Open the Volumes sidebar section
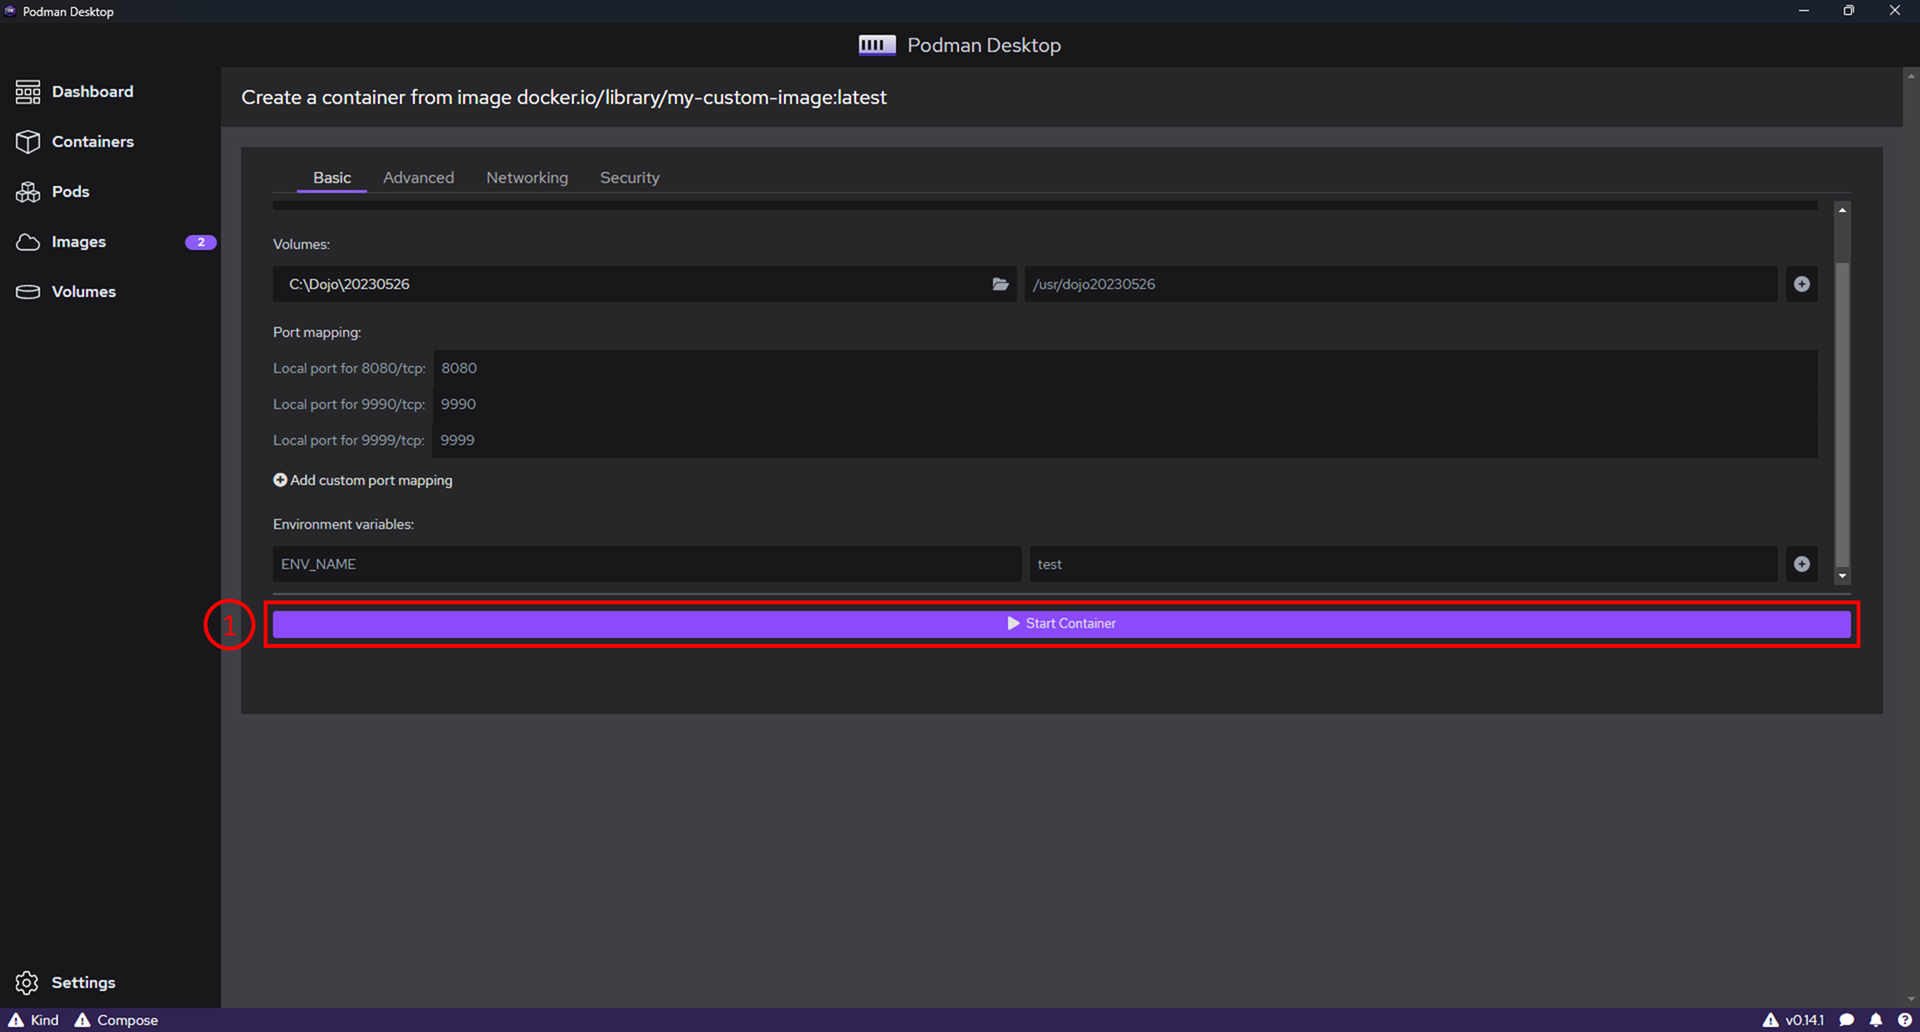This screenshot has height=1032, width=1920. click(x=66, y=291)
